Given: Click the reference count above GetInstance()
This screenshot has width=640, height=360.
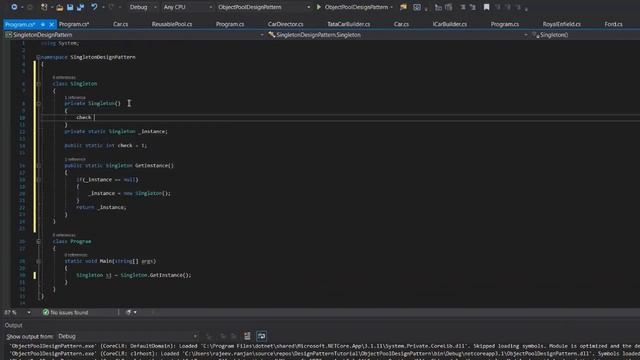Looking at the screenshot, I should point(75,159).
